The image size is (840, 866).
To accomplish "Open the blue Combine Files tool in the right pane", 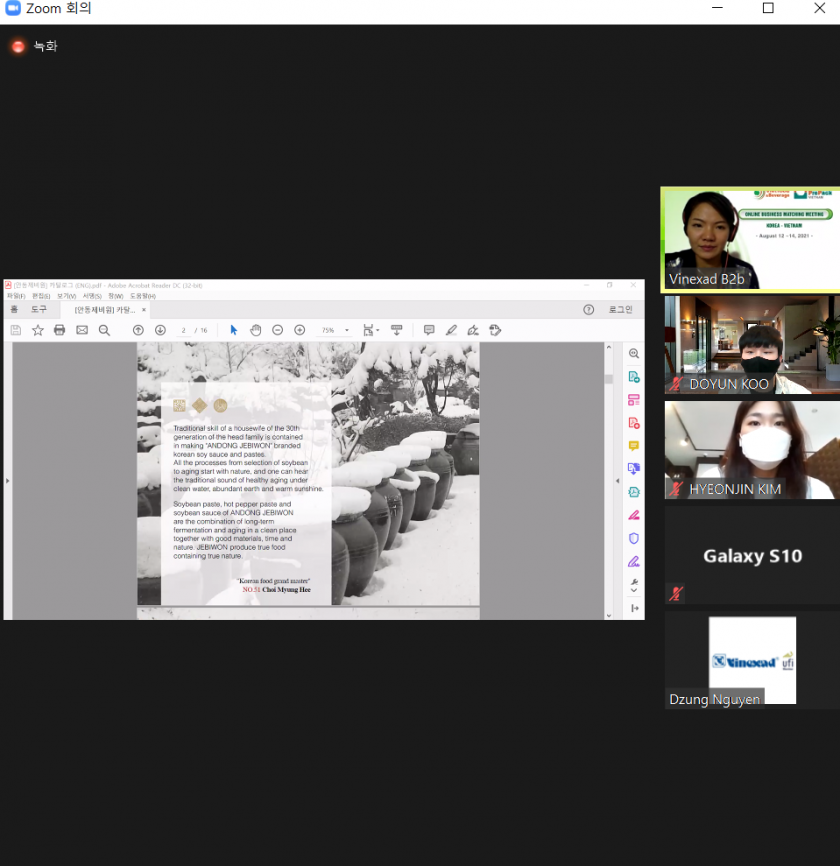I will (x=634, y=469).
